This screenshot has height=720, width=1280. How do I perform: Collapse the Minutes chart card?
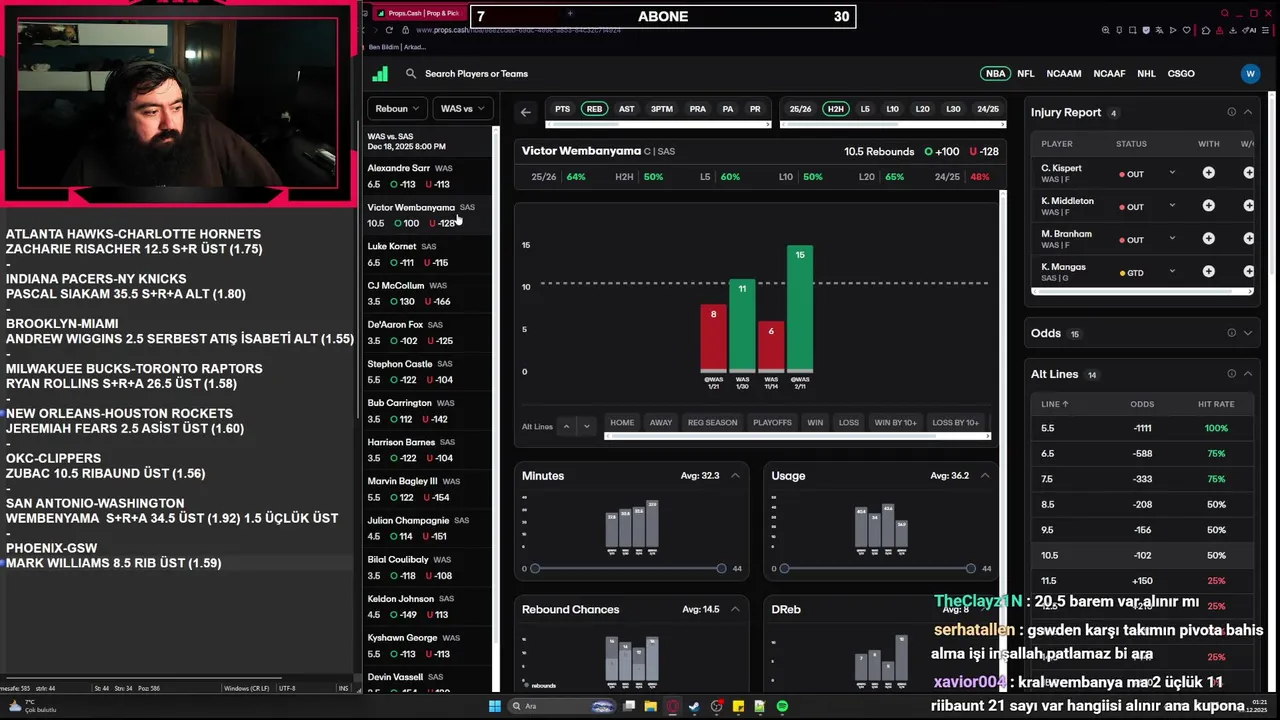coord(735,475)
